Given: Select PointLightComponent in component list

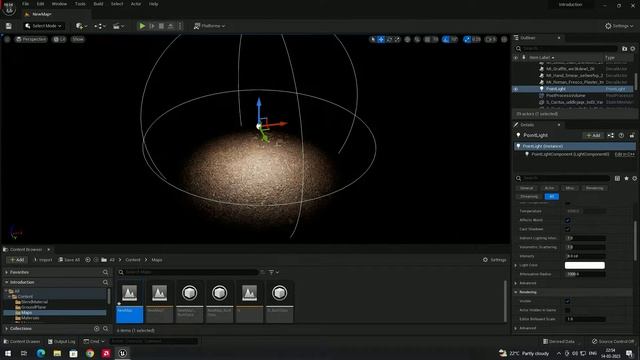Looking at the screenshot, I should (x=570, y=154).
